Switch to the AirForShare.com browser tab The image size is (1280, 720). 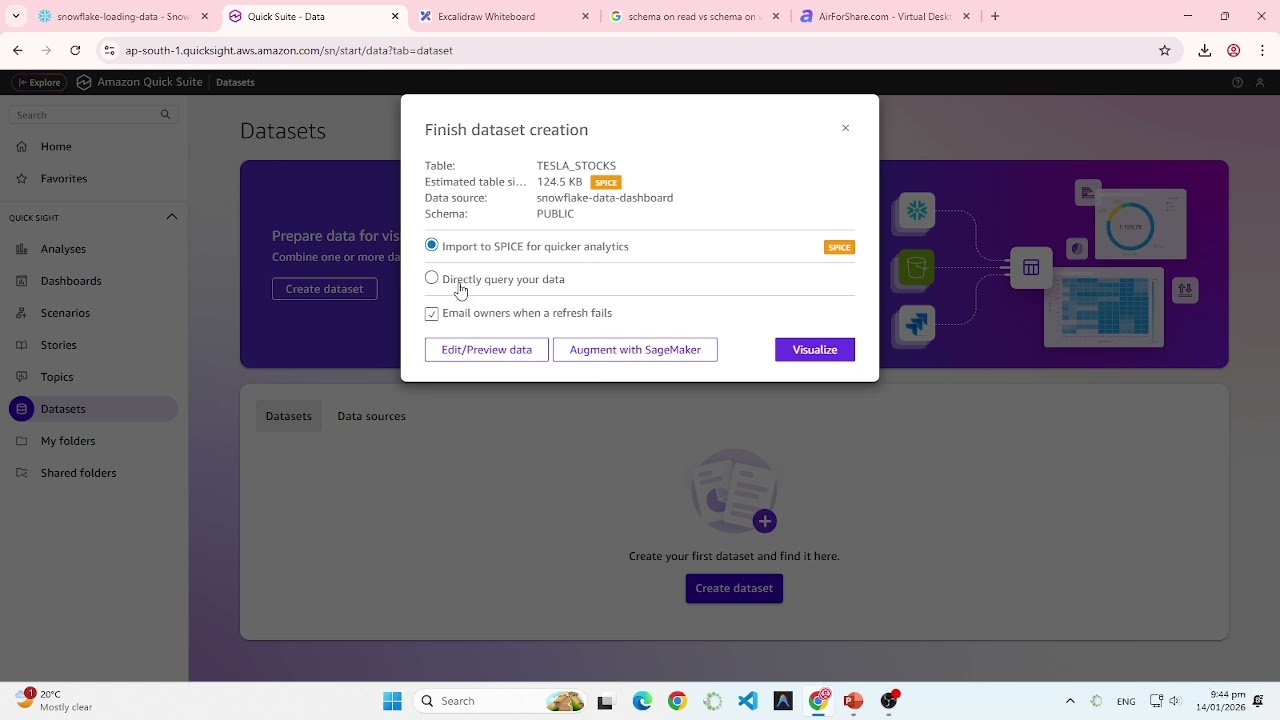pyautogui.click(x=885, y=17)
